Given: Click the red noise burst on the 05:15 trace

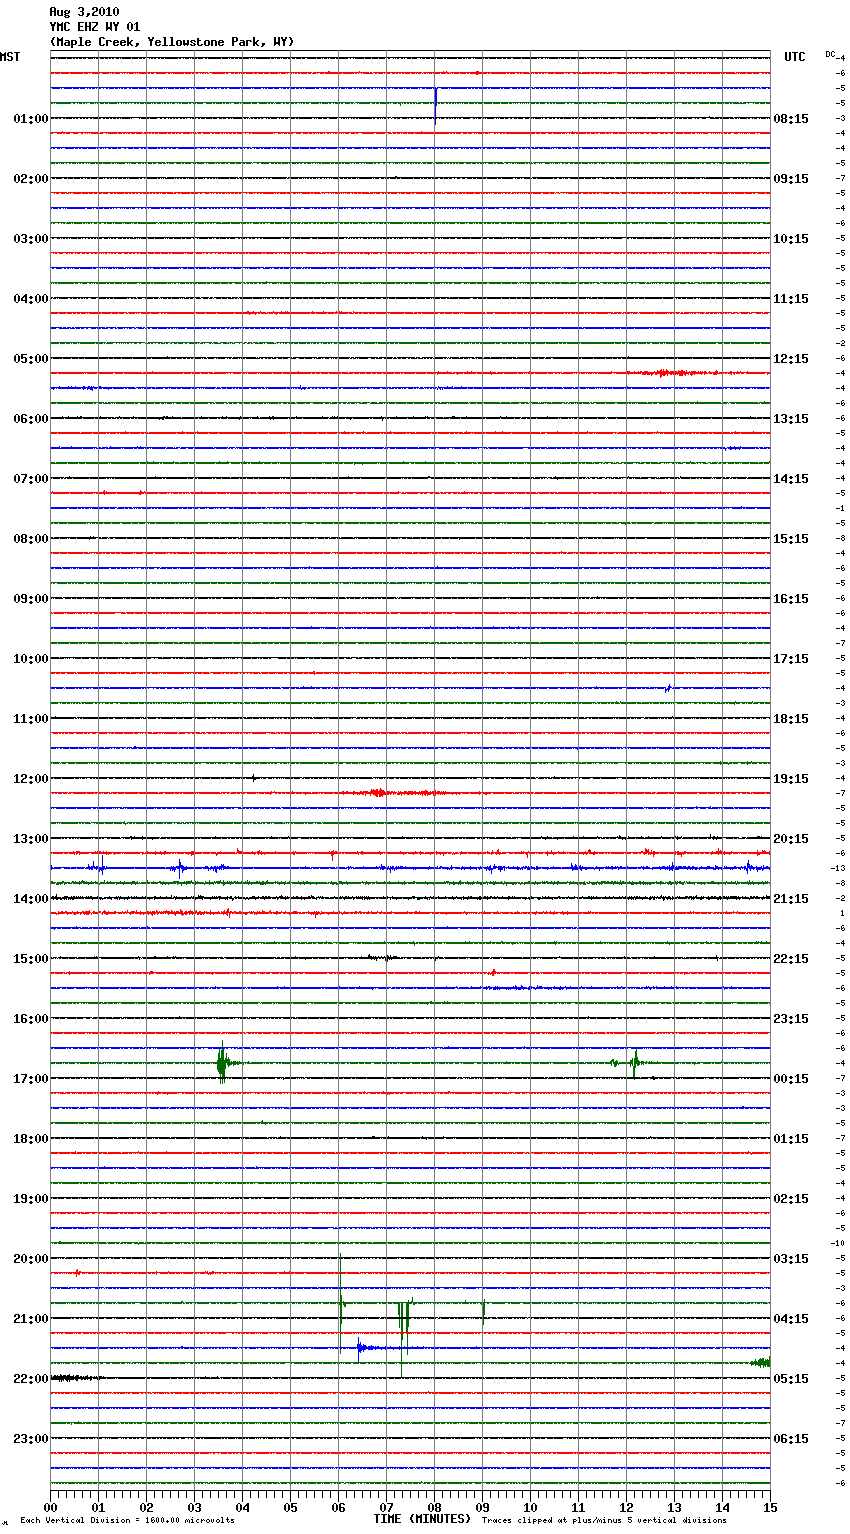Looking at the screenshot, I should tap(672, 373).
